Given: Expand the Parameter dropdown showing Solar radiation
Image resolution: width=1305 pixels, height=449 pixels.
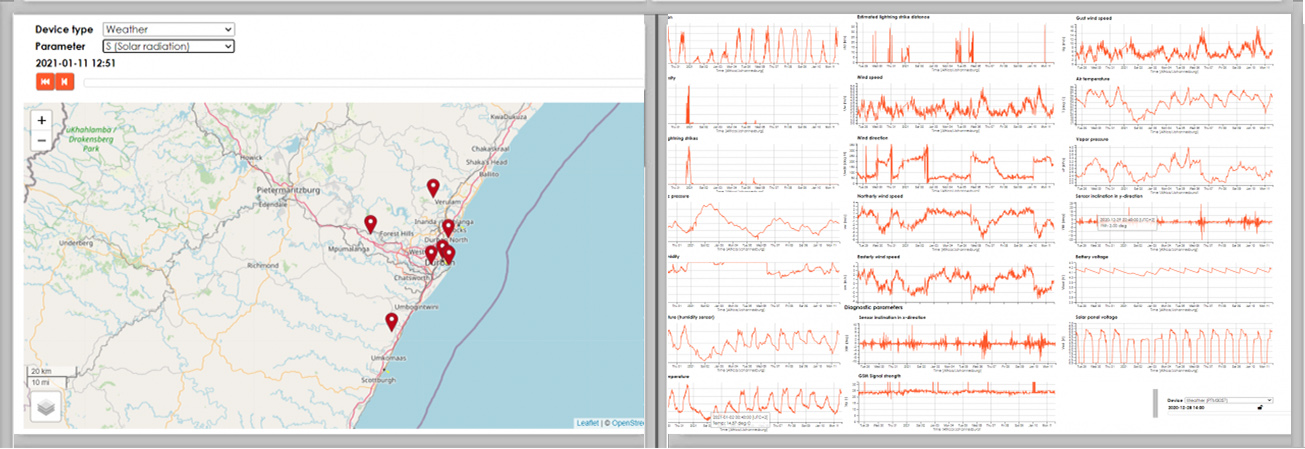Looking at the screenshot, I should coord(168,46).
